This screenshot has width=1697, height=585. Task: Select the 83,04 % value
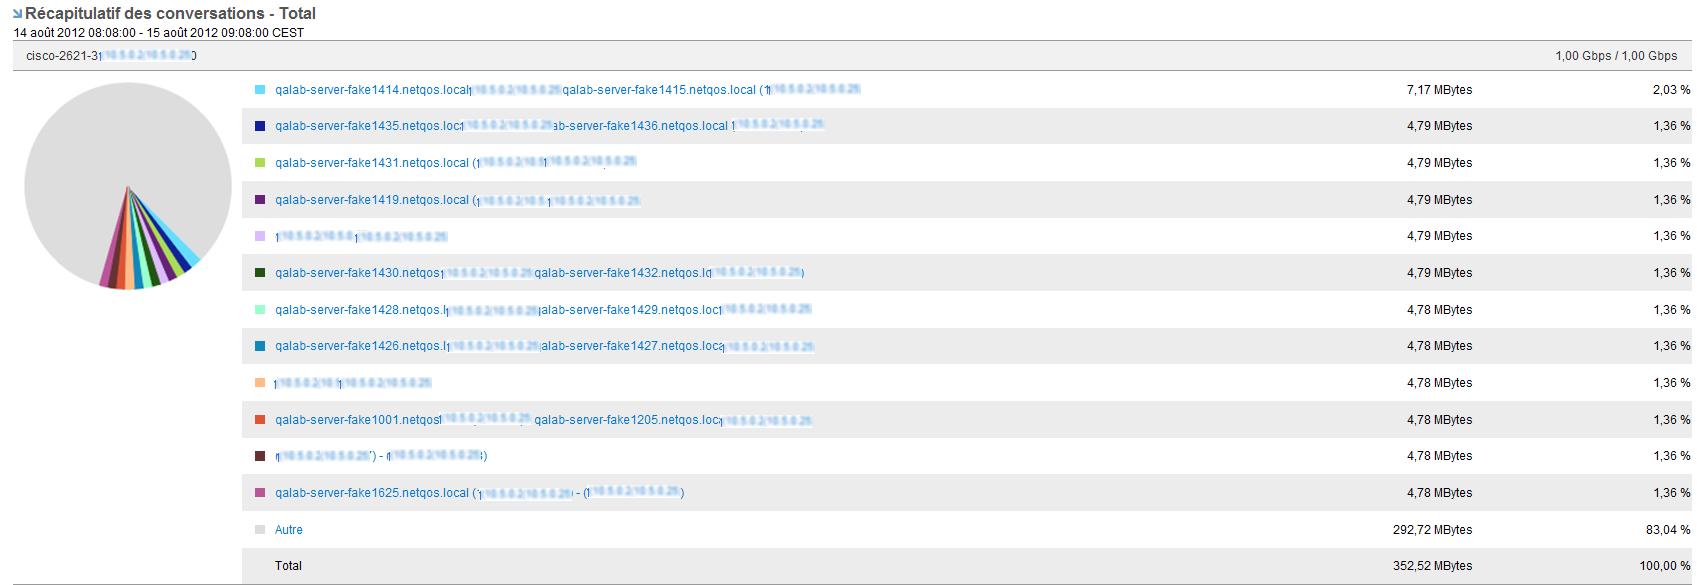point(1668,530)
